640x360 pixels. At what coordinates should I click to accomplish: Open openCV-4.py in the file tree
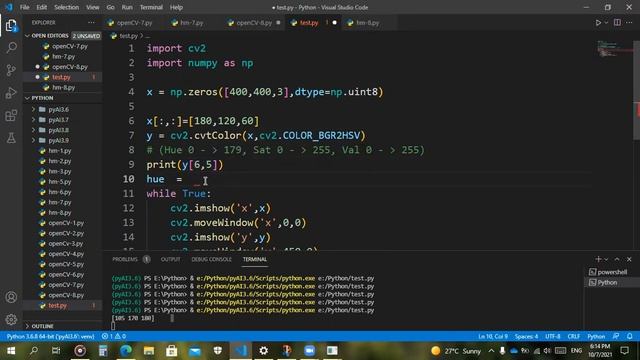(x=66, y=254)
